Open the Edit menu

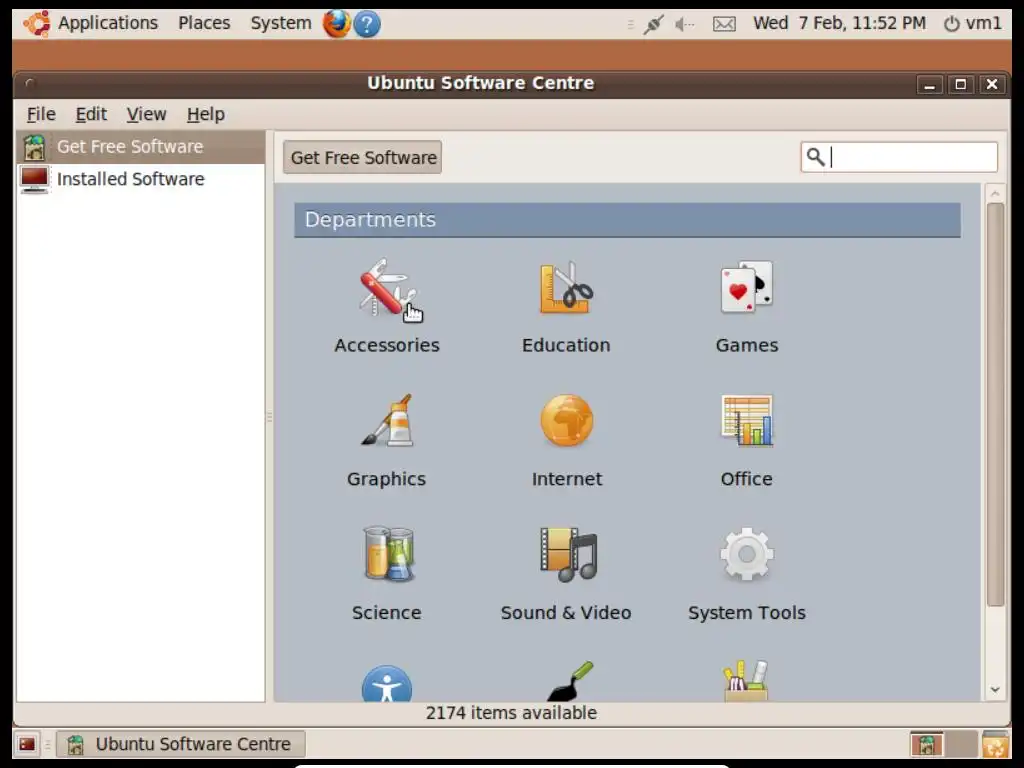point(91,114)
